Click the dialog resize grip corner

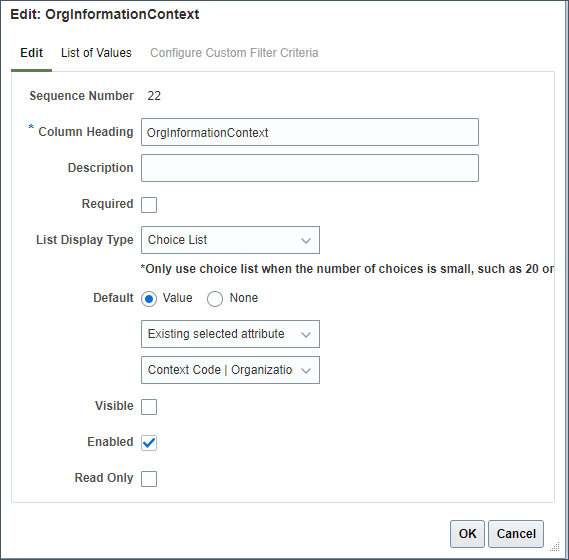coord(555,547)
